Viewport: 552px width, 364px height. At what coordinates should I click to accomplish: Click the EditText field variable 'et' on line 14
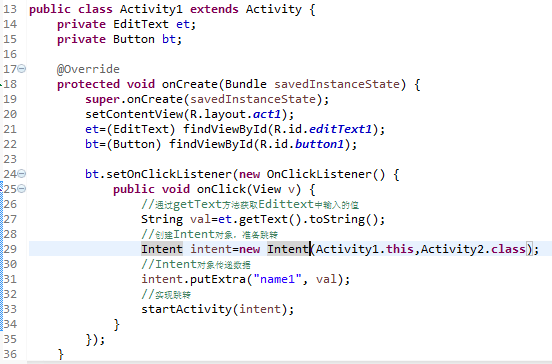pyautogui.click(x=183, y=24)
